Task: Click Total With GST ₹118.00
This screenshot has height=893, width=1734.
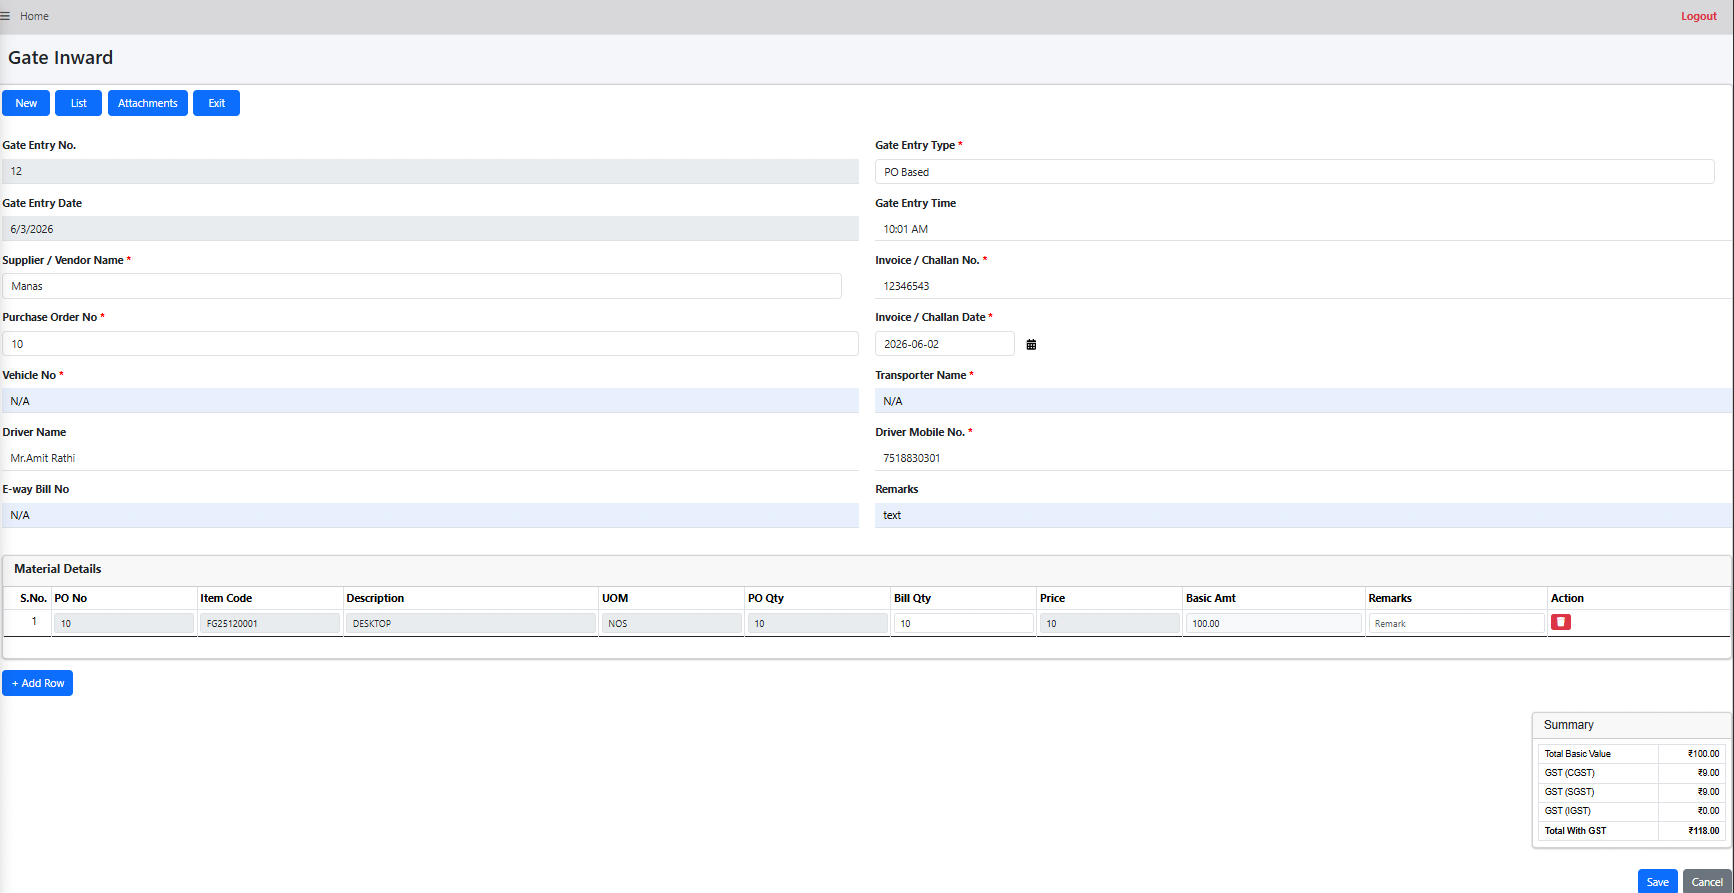Action: coord(1703,830)
